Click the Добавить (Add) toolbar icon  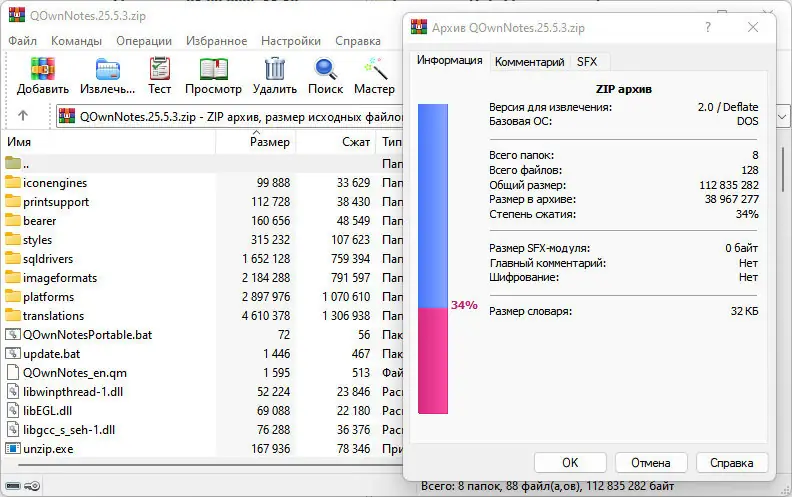click(x=42, y=69)
